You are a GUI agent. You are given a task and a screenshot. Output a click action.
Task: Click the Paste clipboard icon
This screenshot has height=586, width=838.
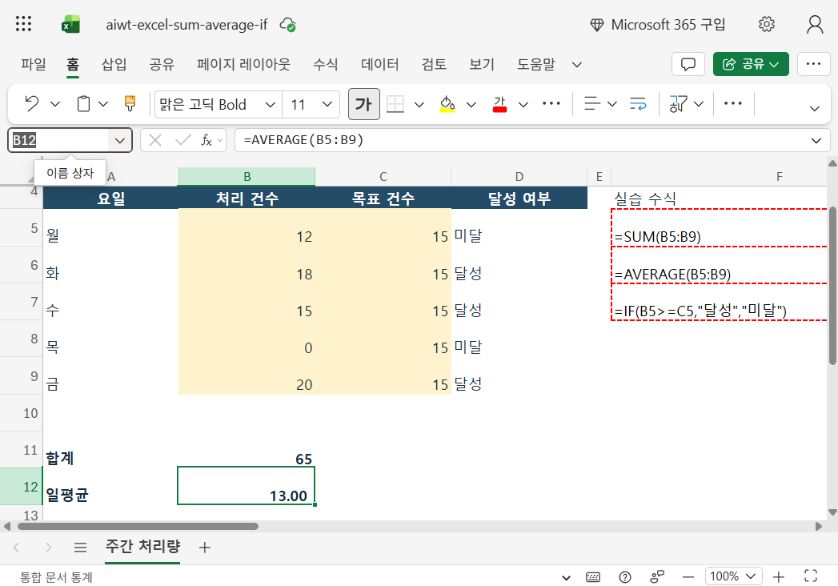[x=83, y=103]
